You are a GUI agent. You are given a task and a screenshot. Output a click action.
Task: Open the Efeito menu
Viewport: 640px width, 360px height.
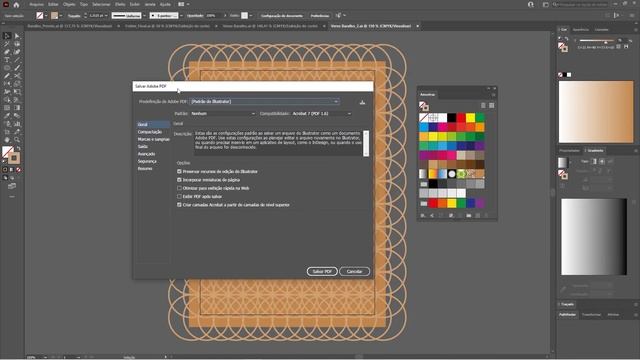(x=120, y=4)
